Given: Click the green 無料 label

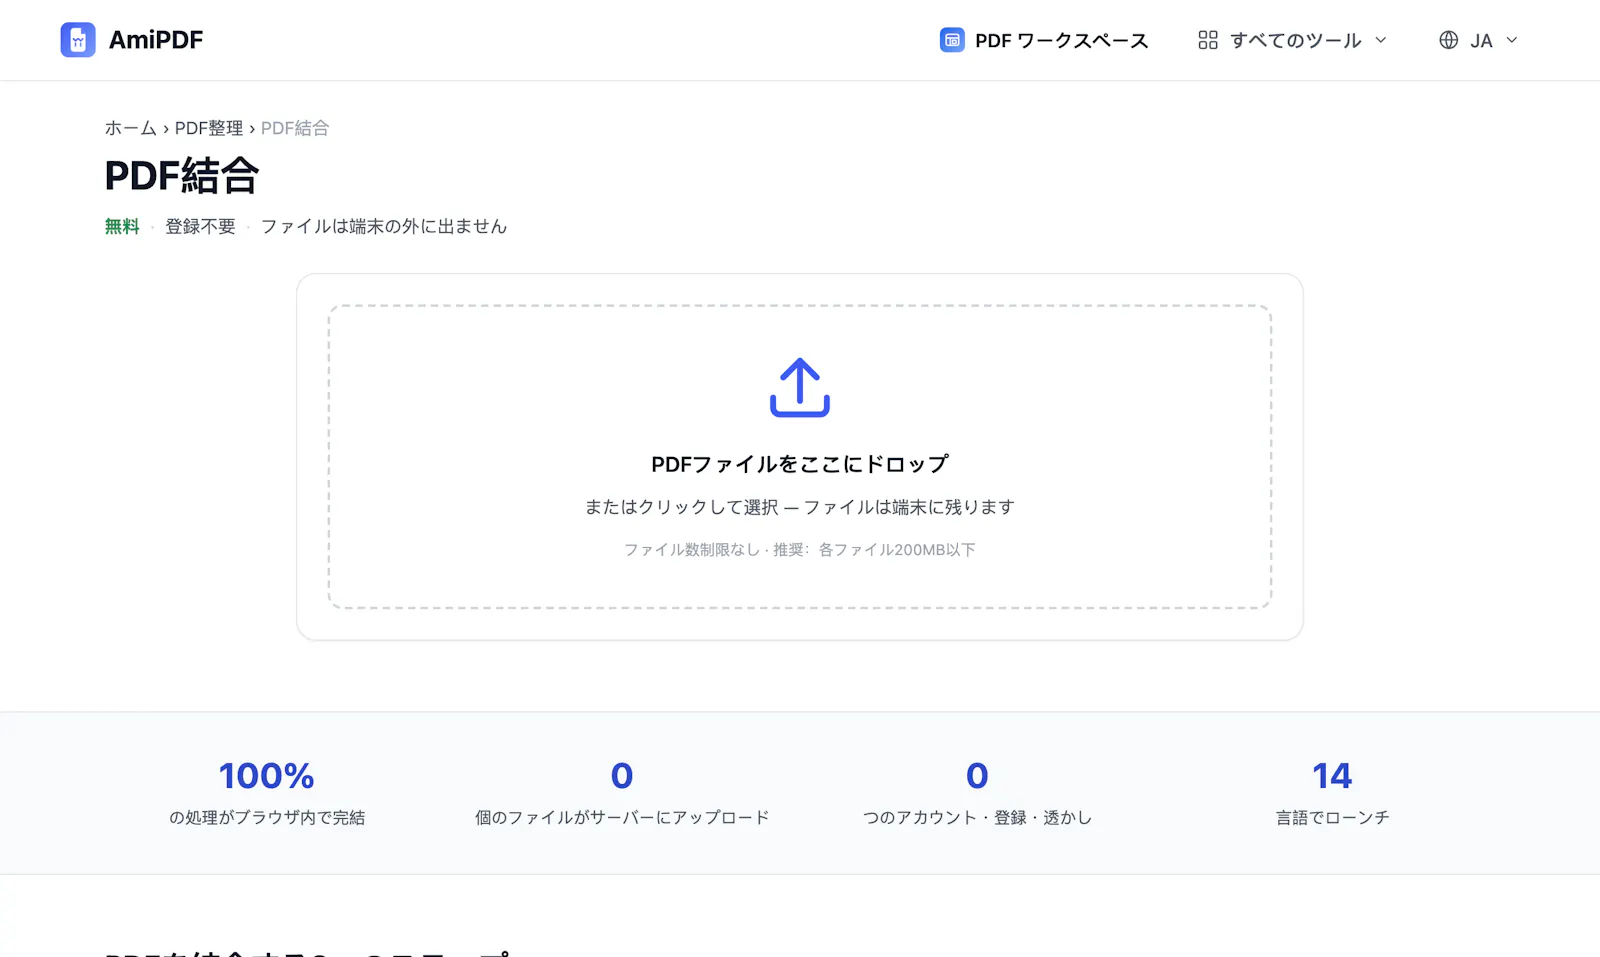Looking at the screenshot, I should [x=122, y=227].
